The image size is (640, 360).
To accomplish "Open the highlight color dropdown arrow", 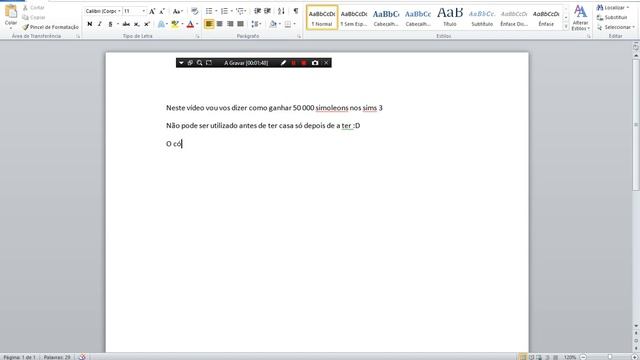I will 182,24.
